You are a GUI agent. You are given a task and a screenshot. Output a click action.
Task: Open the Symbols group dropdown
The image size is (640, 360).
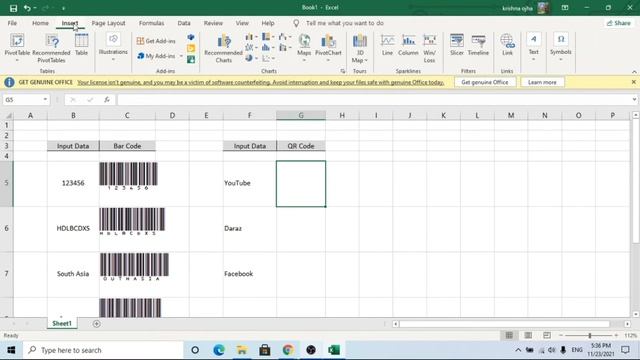tap(560, 47)
